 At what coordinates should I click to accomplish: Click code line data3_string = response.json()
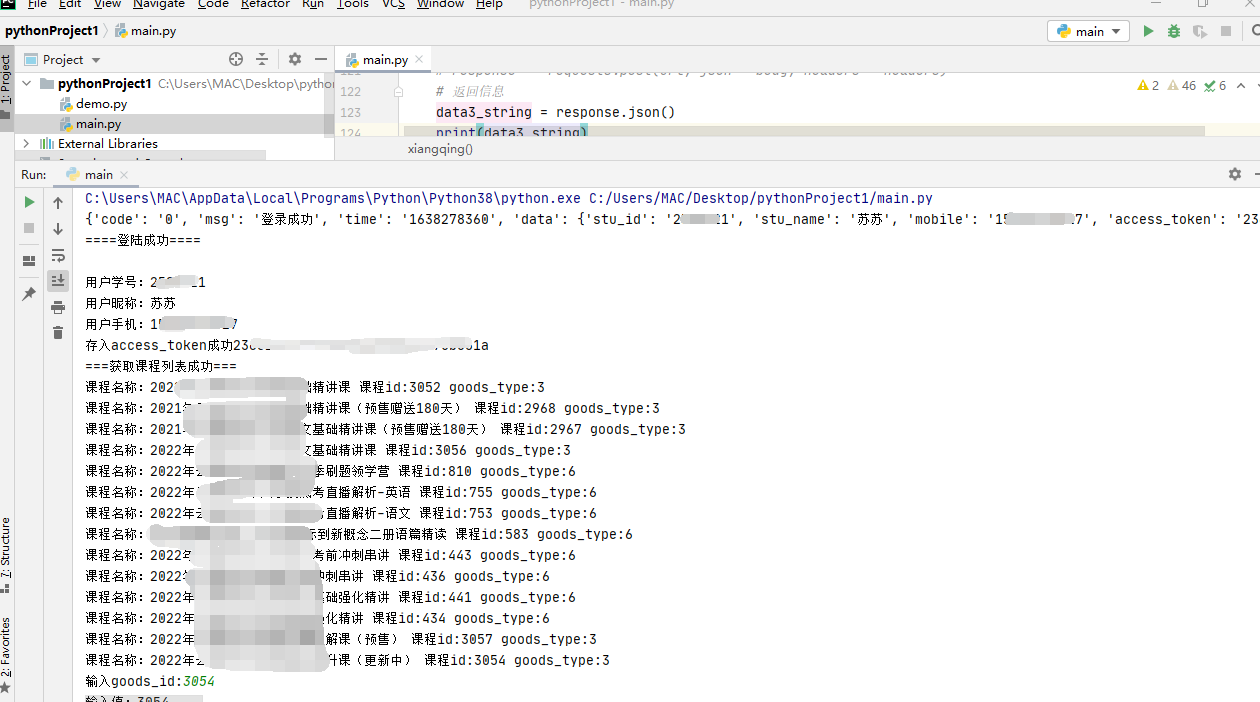tap(555, 112)
